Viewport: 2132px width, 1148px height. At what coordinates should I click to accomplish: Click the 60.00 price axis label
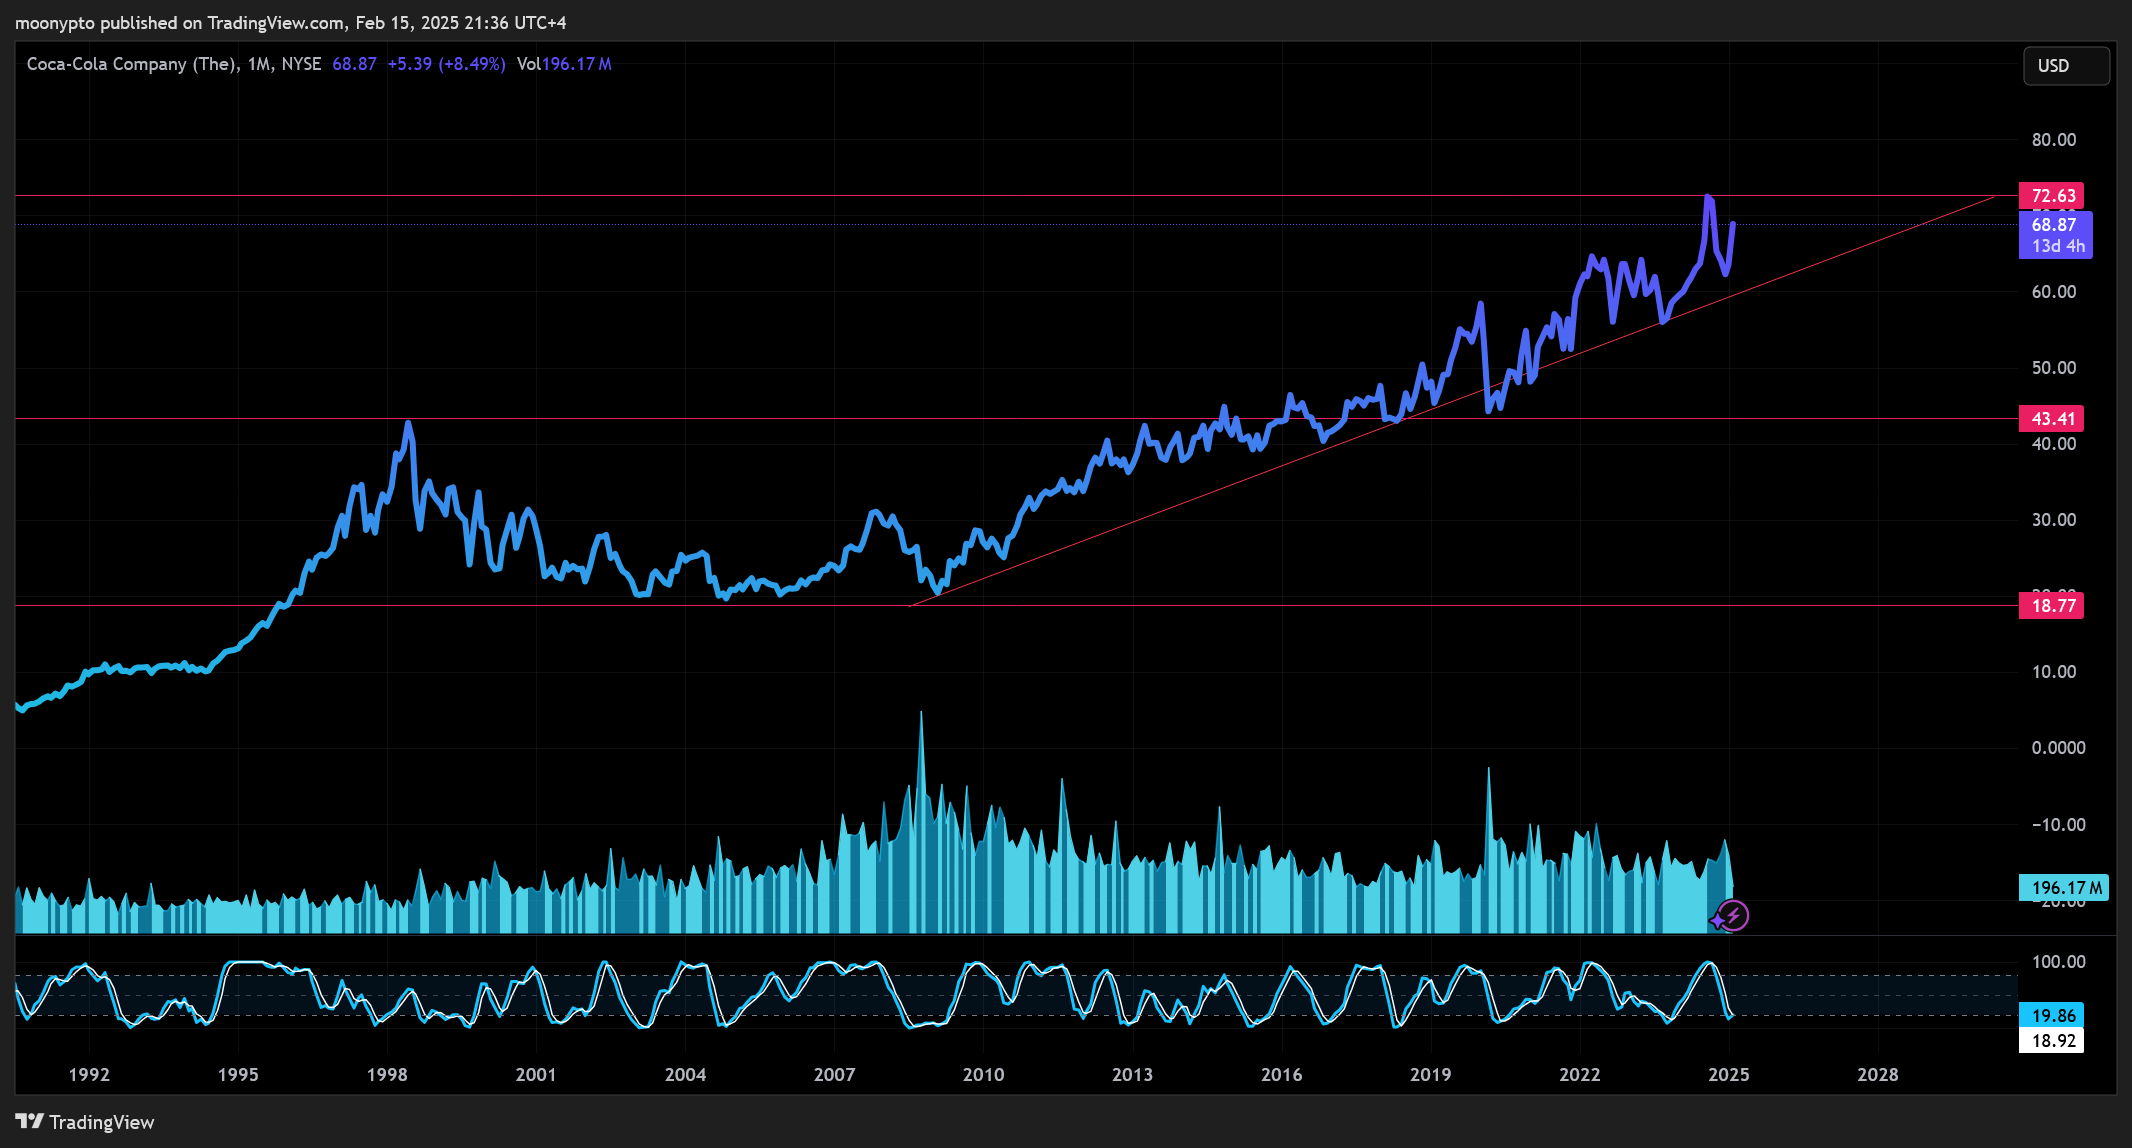pyautogui.click(x=2053, y=291)
